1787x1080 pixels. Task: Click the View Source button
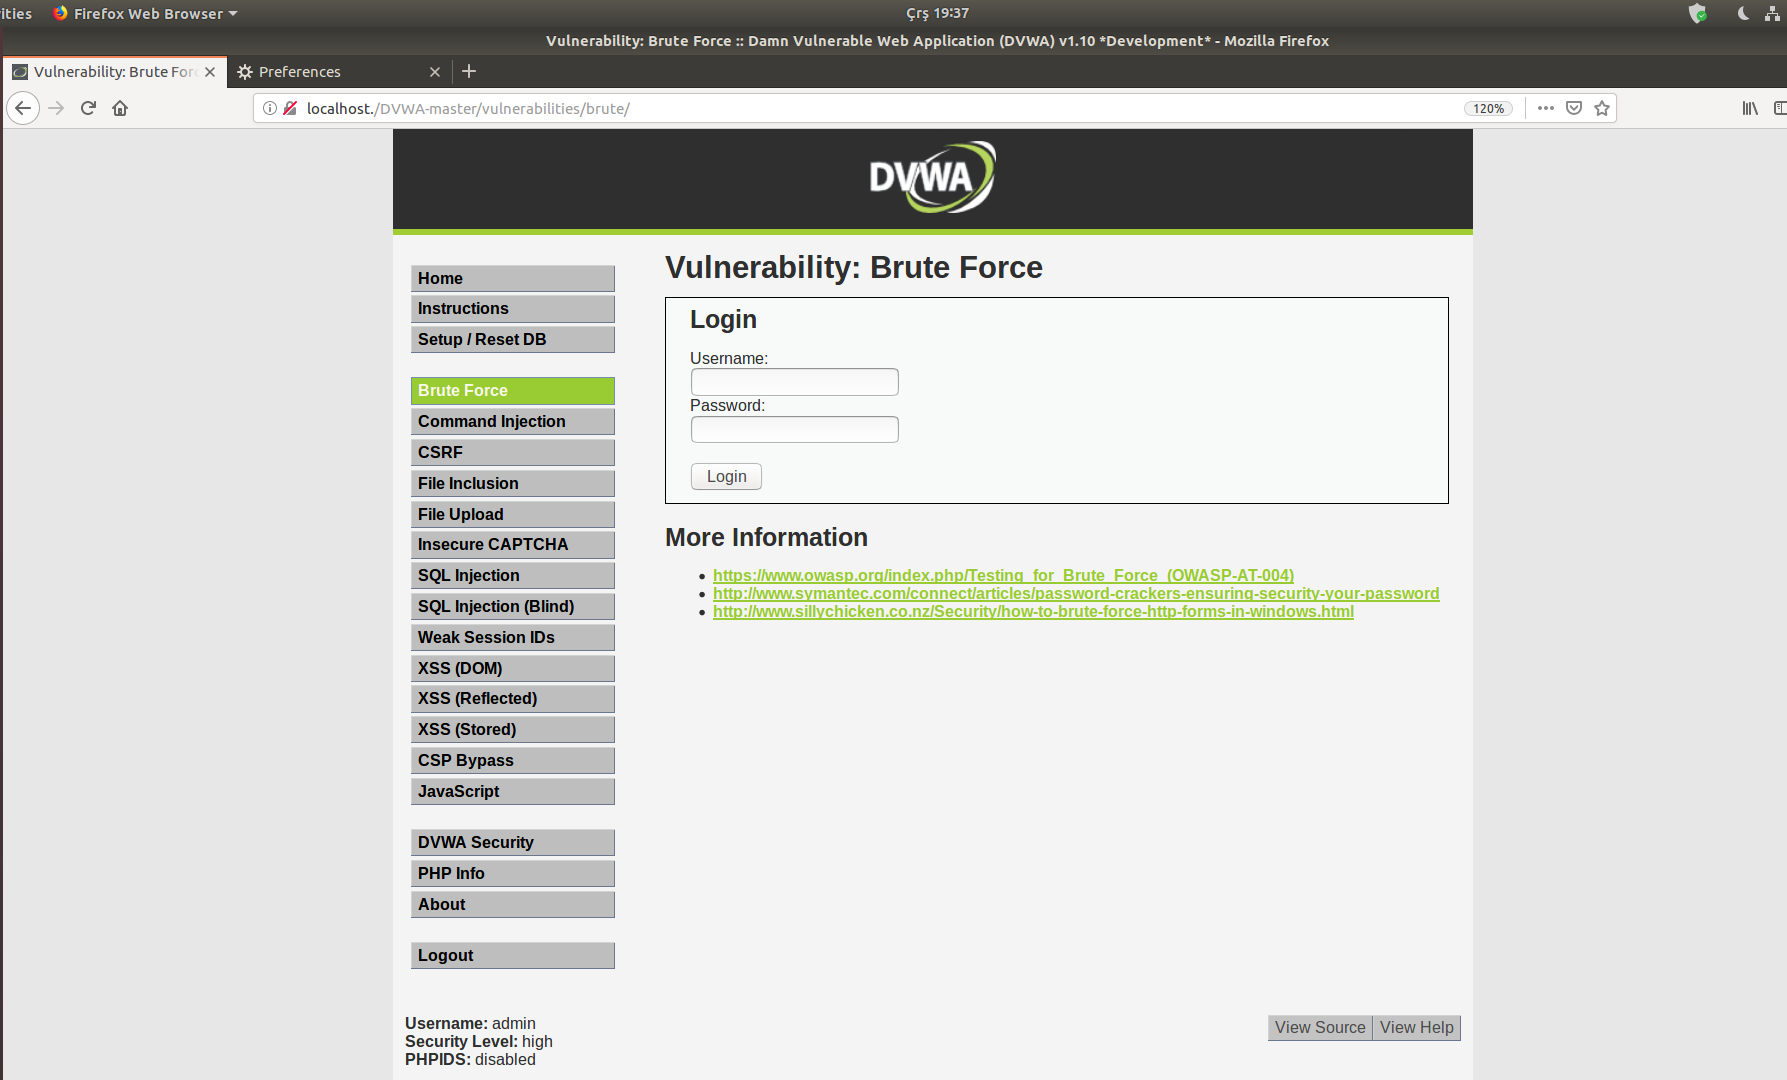pos(1320,1027)
